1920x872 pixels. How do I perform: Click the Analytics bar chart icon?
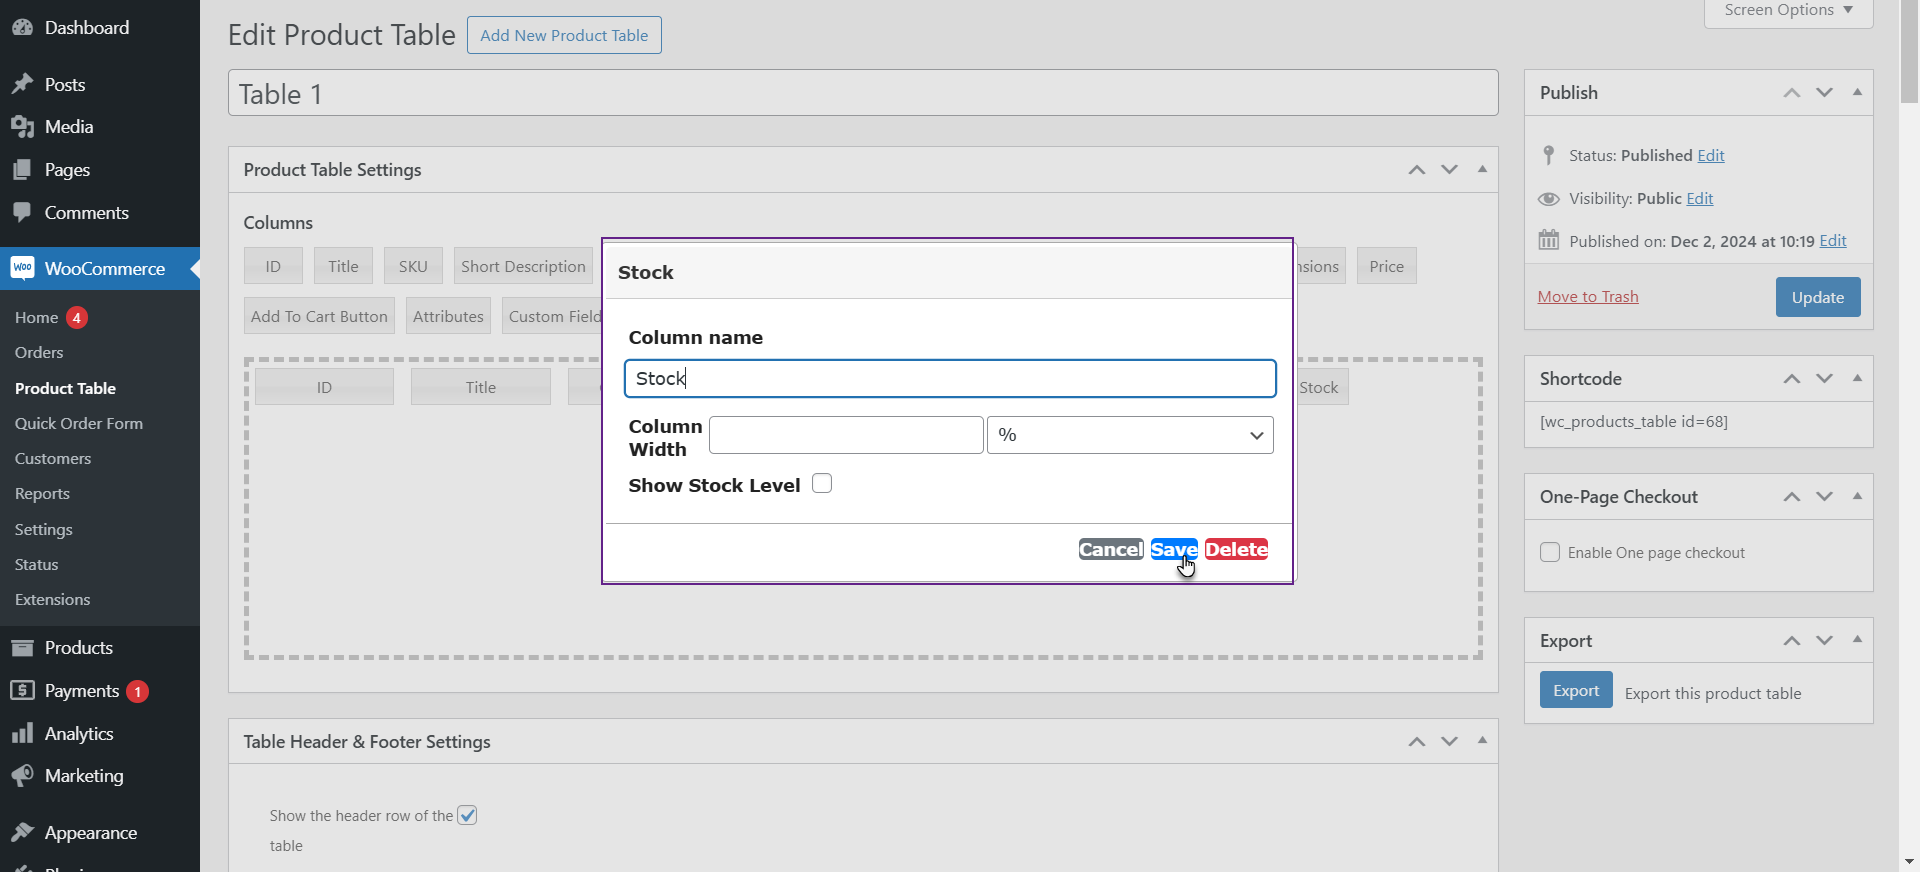(x=22, y=734)
